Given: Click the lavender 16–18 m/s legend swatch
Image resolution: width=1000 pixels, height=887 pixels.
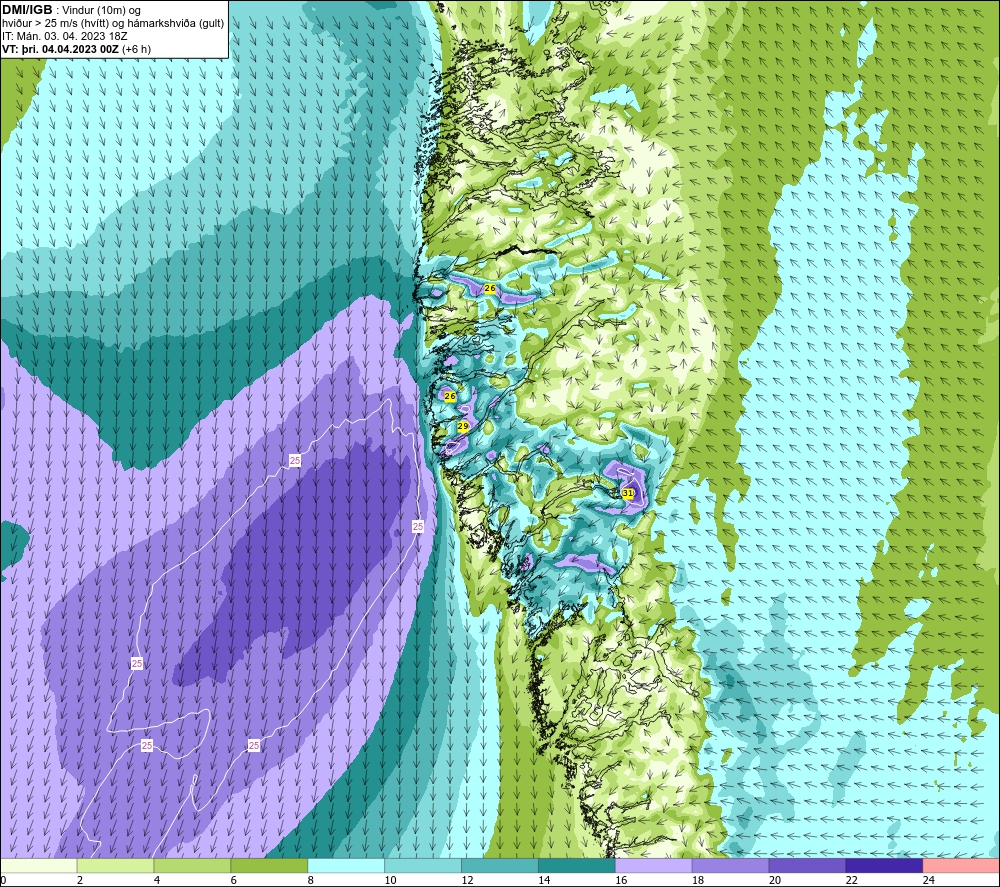Looking at the screenshot, I should click(x=653, y=865).
